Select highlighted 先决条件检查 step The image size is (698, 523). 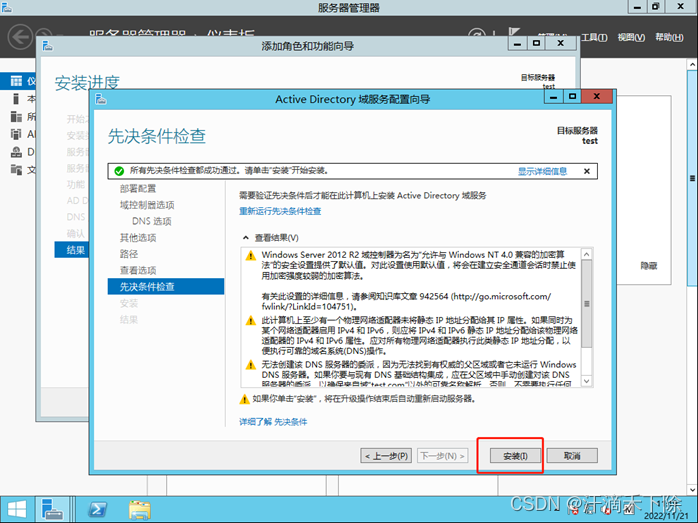coord(166,287)
